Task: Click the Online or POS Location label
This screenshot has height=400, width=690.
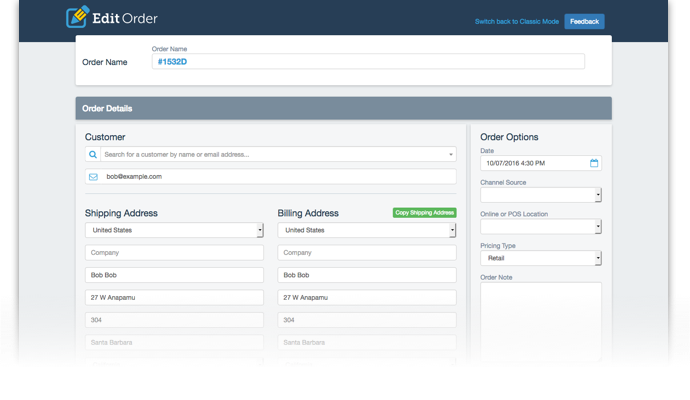Action: (514, 214)
